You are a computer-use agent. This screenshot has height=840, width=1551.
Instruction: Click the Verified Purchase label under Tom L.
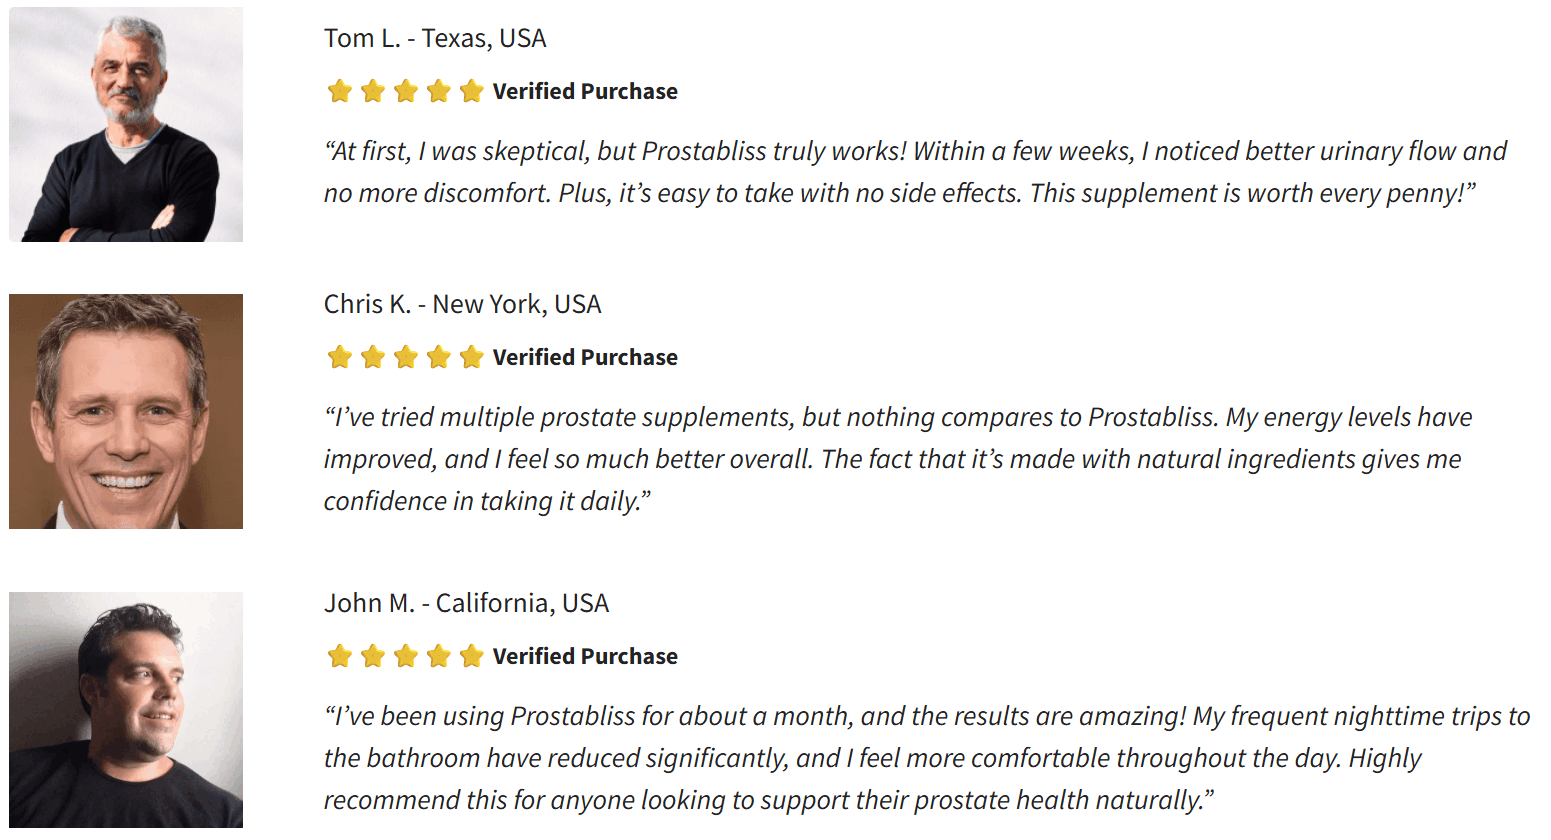585,92
